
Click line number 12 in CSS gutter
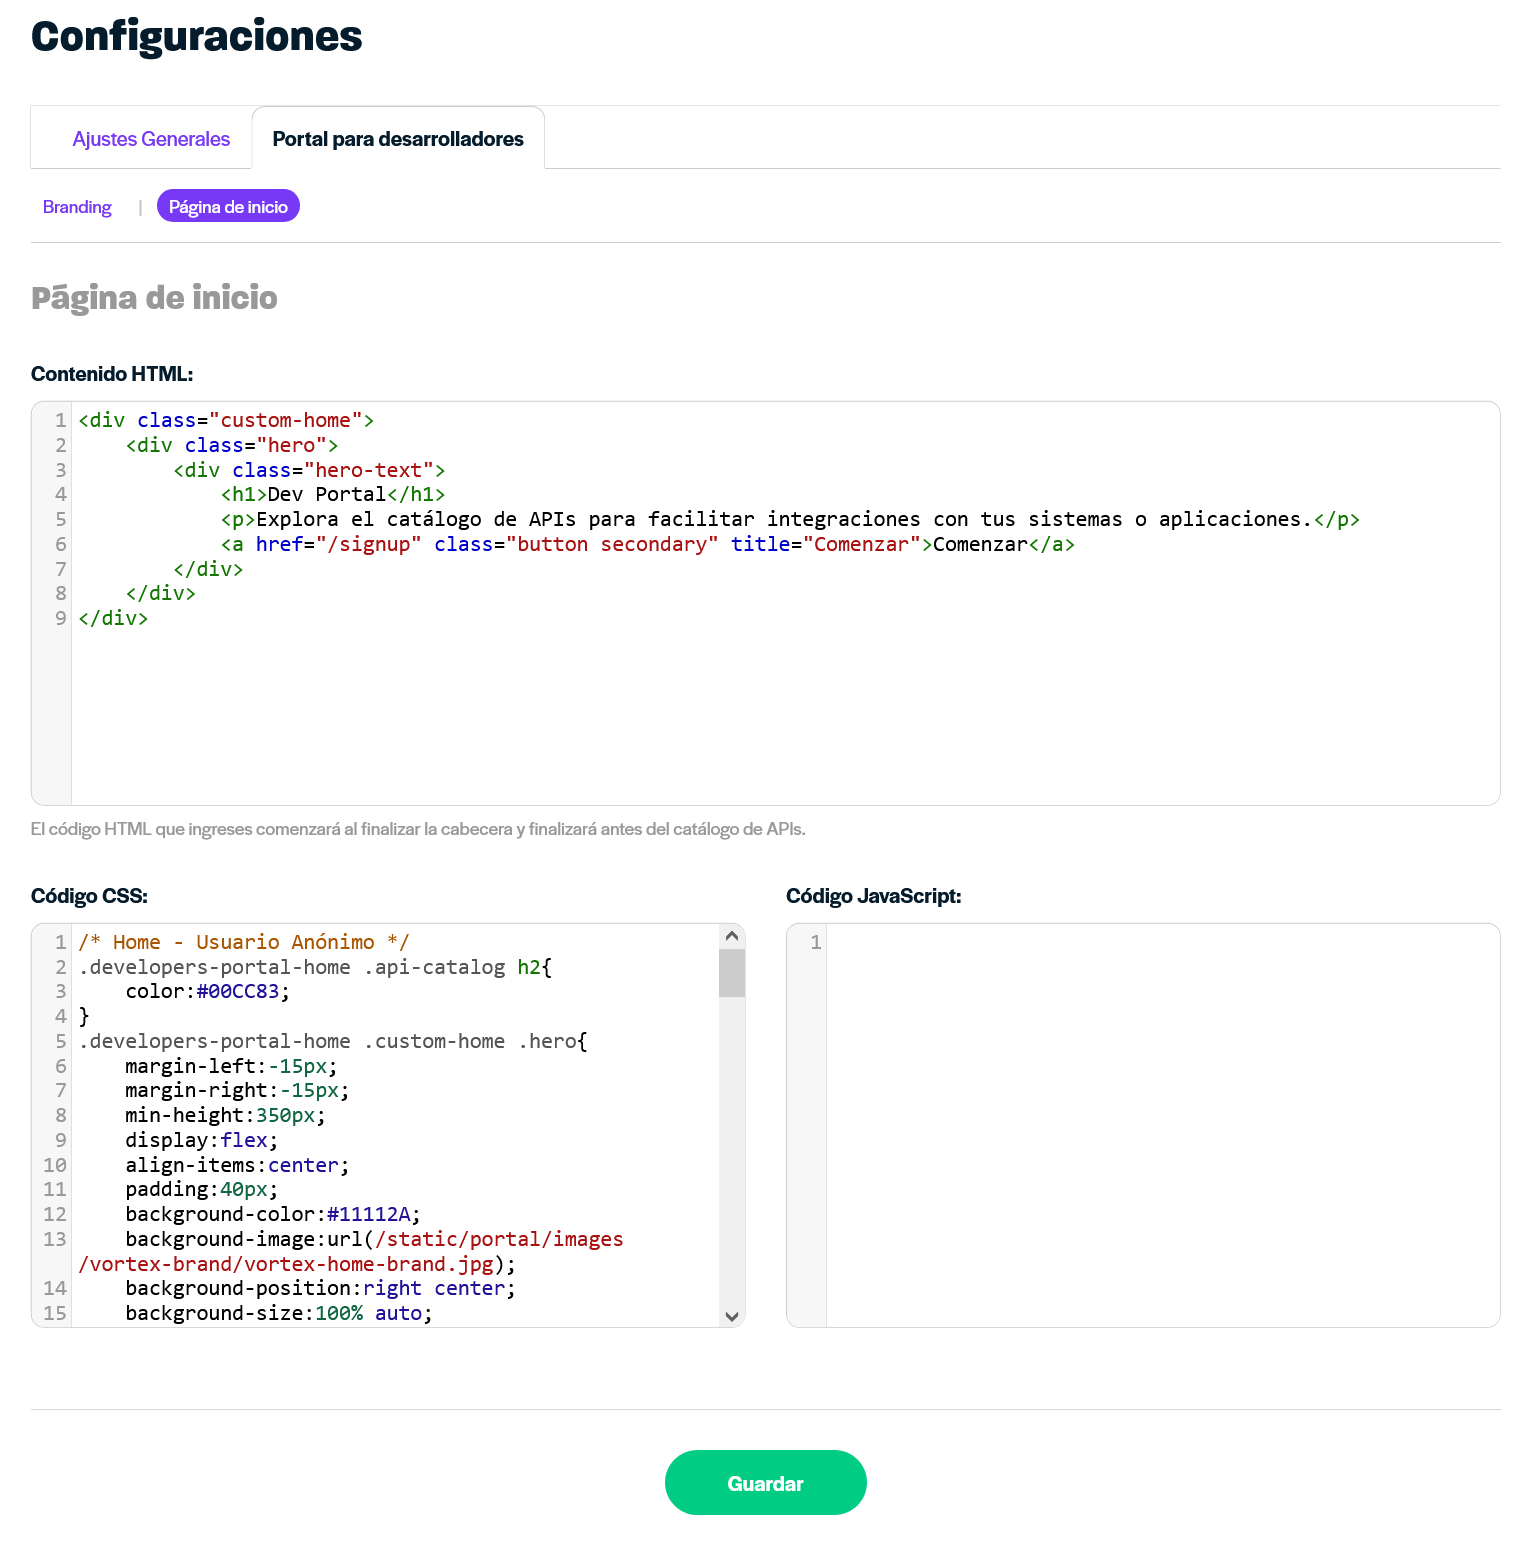click(x=55, y=1214)
